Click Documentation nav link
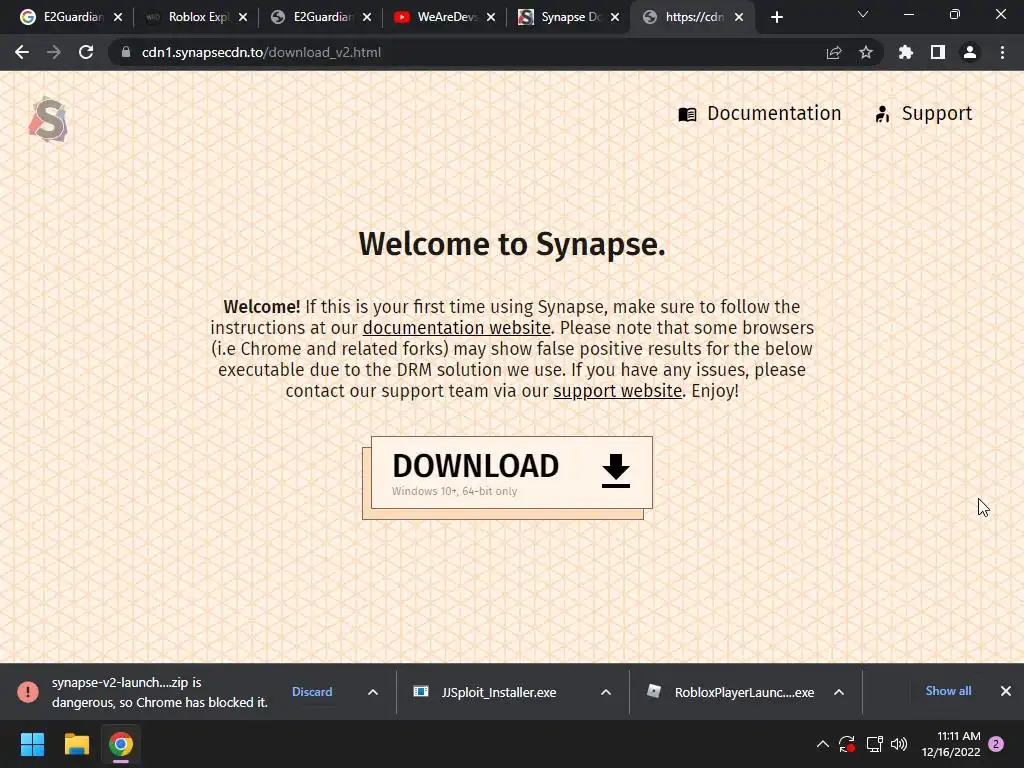 (x=760, y=114)
